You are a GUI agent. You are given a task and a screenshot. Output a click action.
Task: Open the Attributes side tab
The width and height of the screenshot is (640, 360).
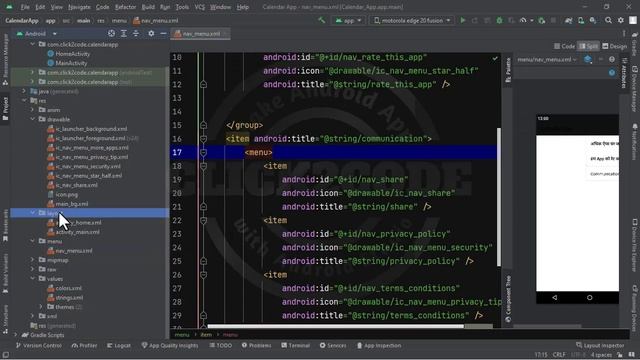(624, 73)
